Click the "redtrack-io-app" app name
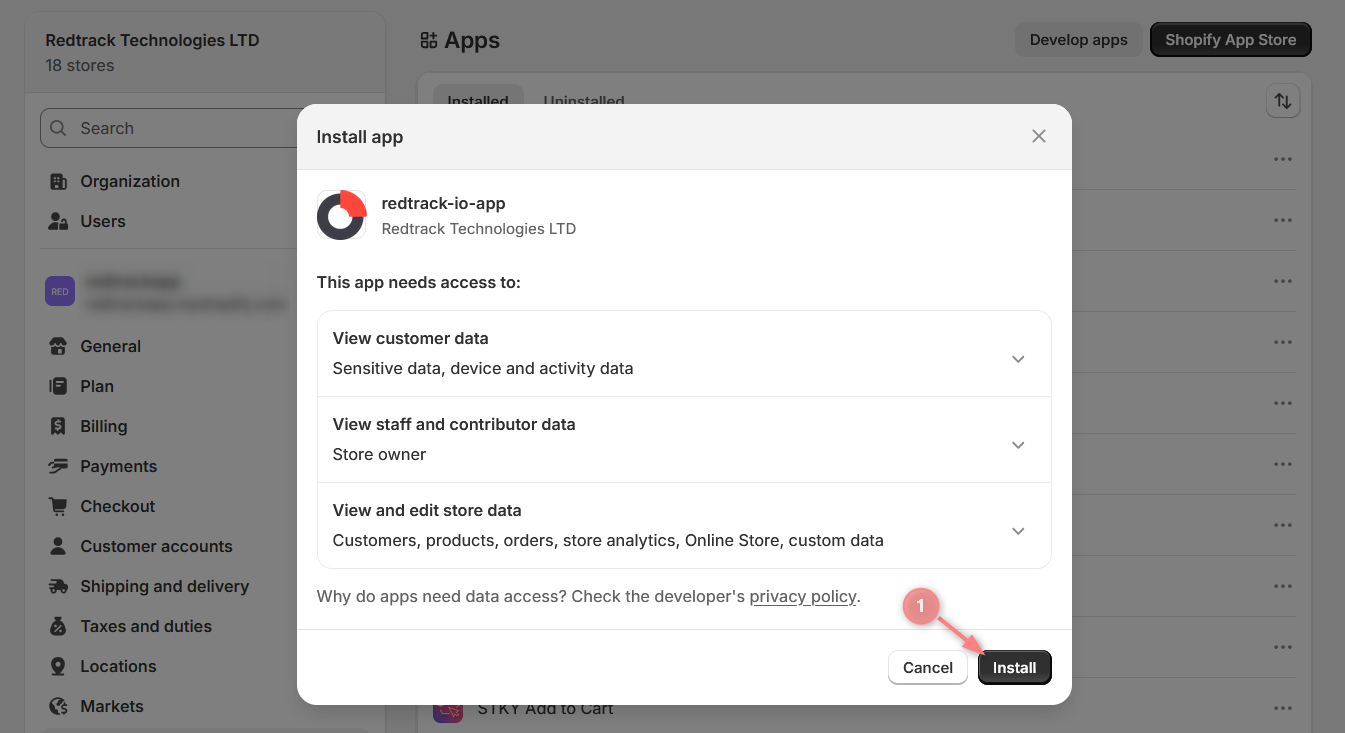1345x733 pixels. click(x=443, y=203)
